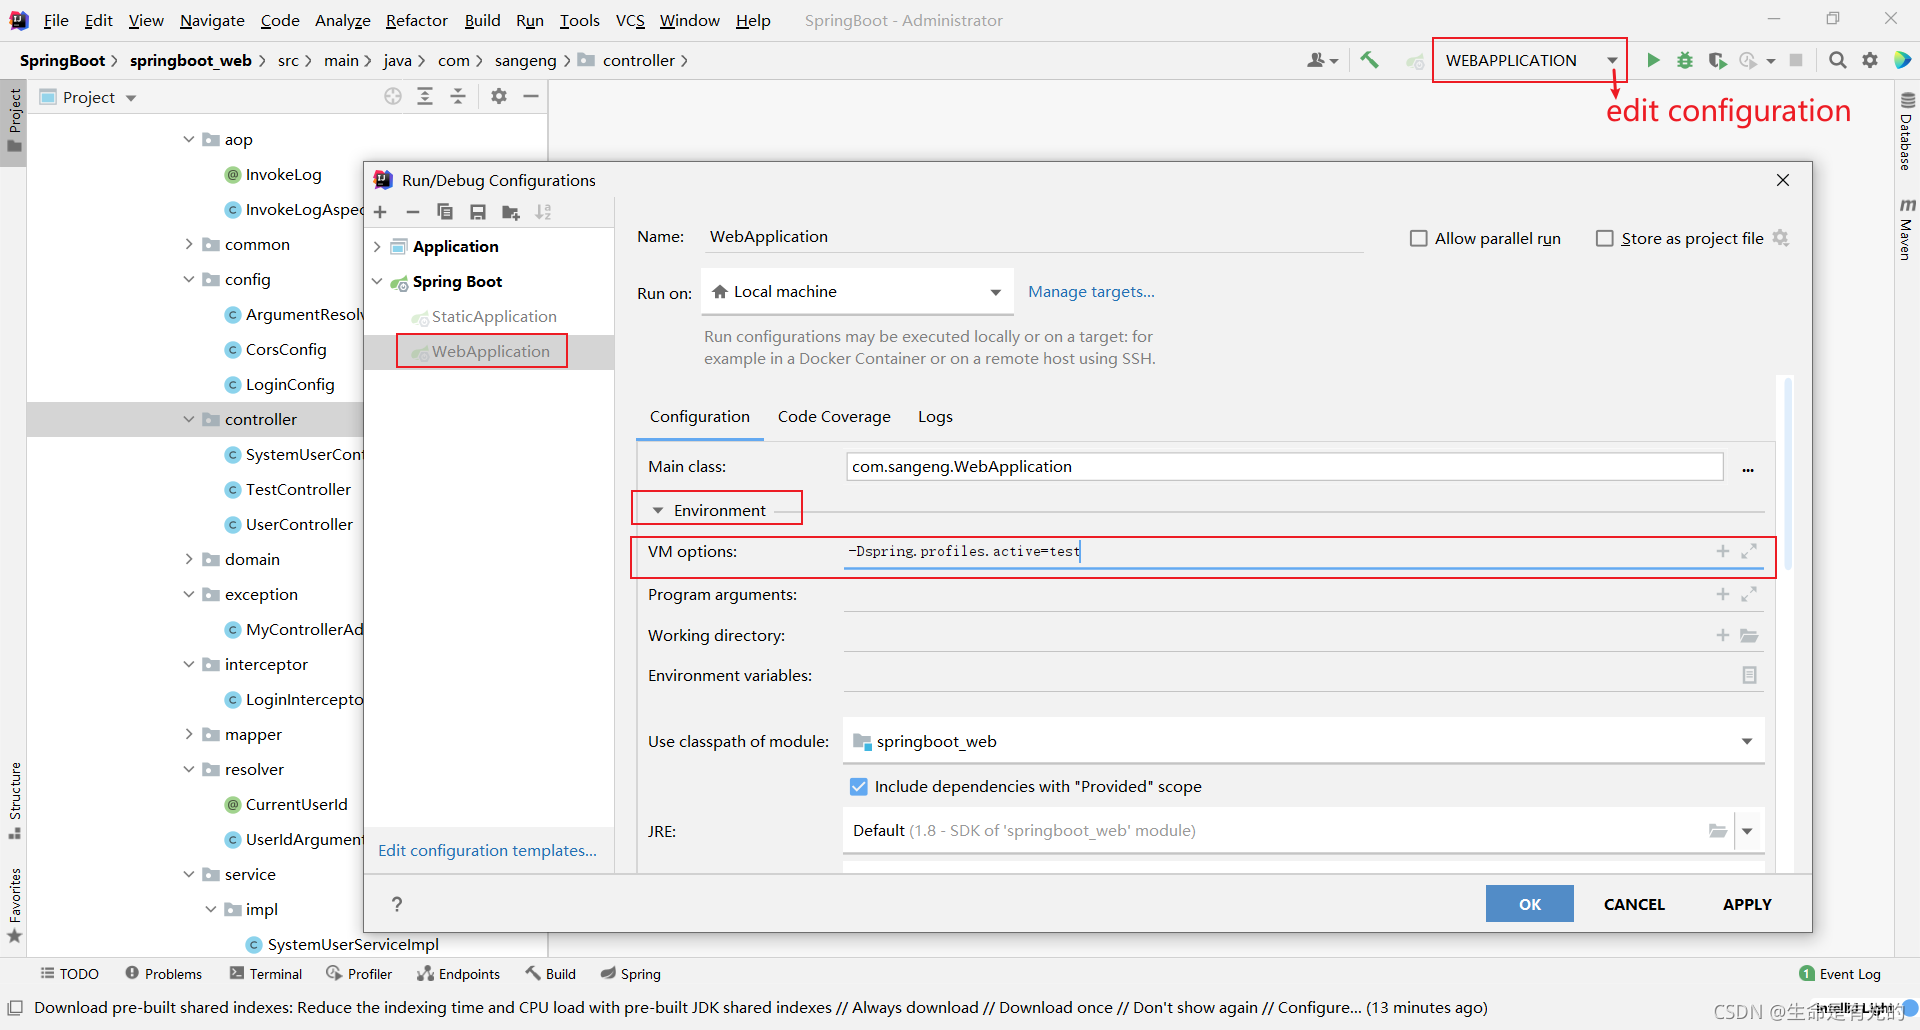Create new folder icon in dialog toolbar
The width and height of the screenshot is (1920, 1030).
point(511,212)
